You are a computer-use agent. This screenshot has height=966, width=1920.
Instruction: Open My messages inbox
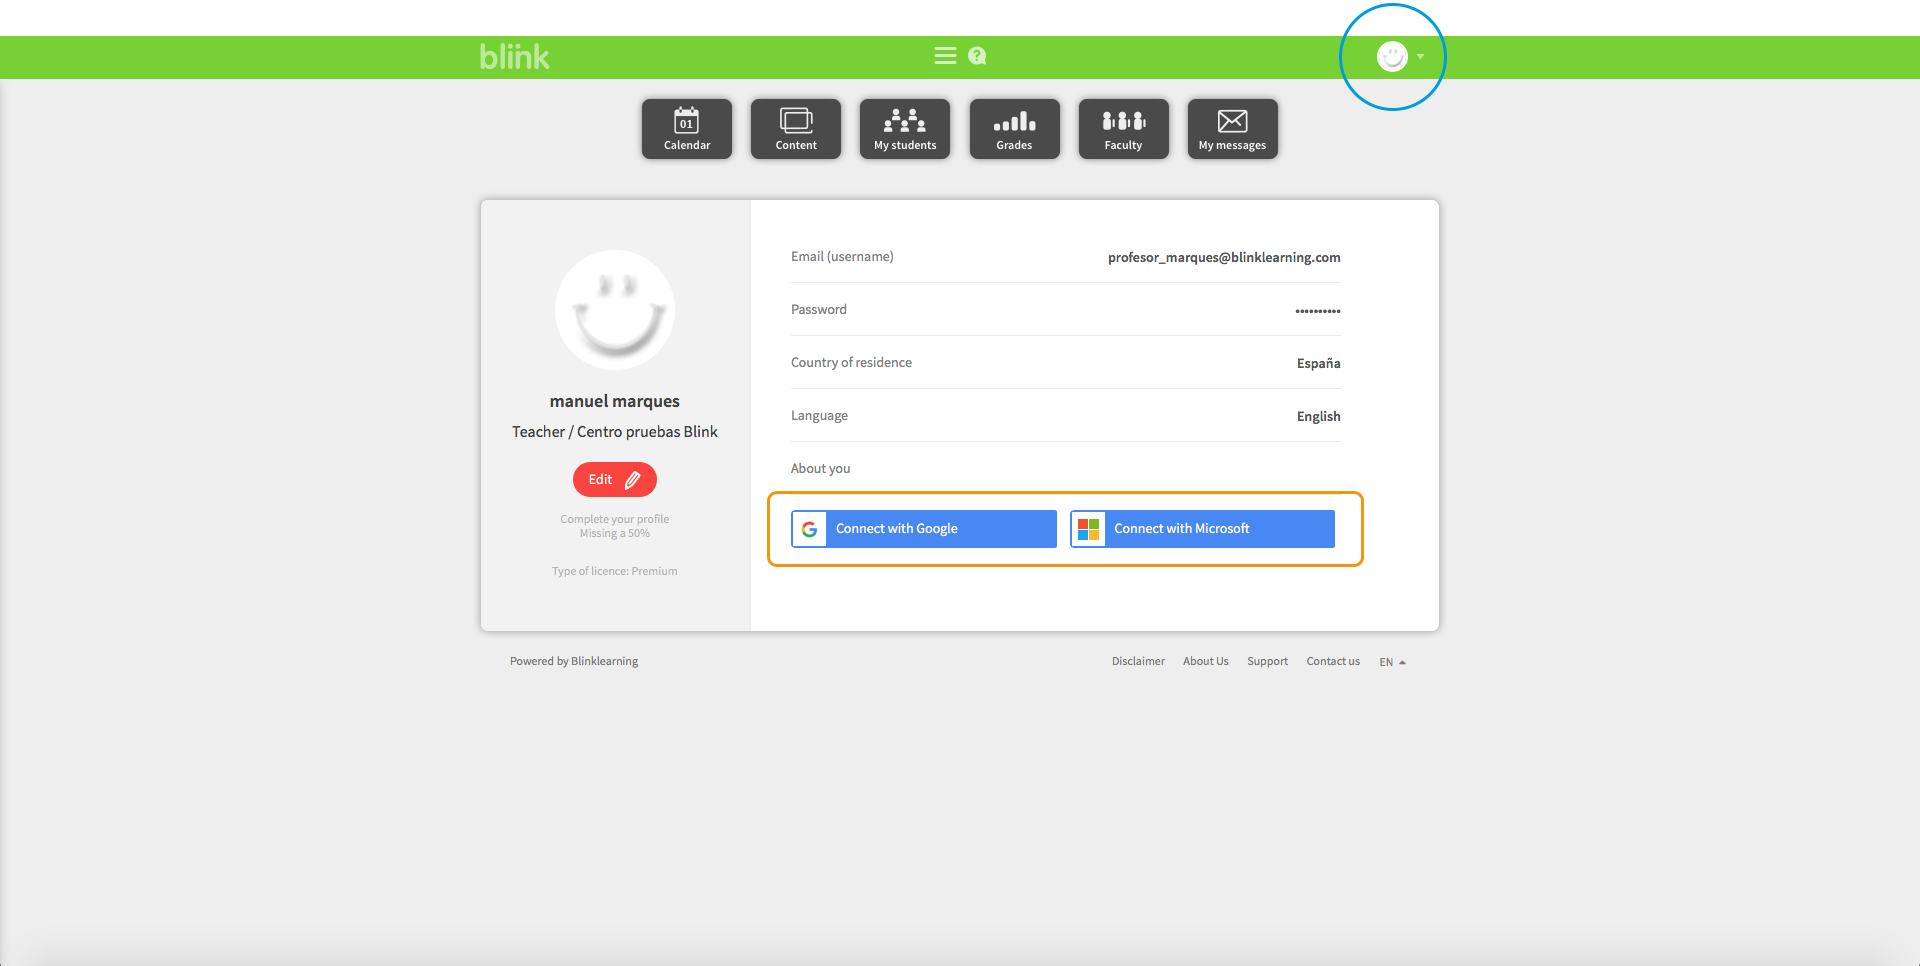pyautogui.click(x=1232, y=129)
